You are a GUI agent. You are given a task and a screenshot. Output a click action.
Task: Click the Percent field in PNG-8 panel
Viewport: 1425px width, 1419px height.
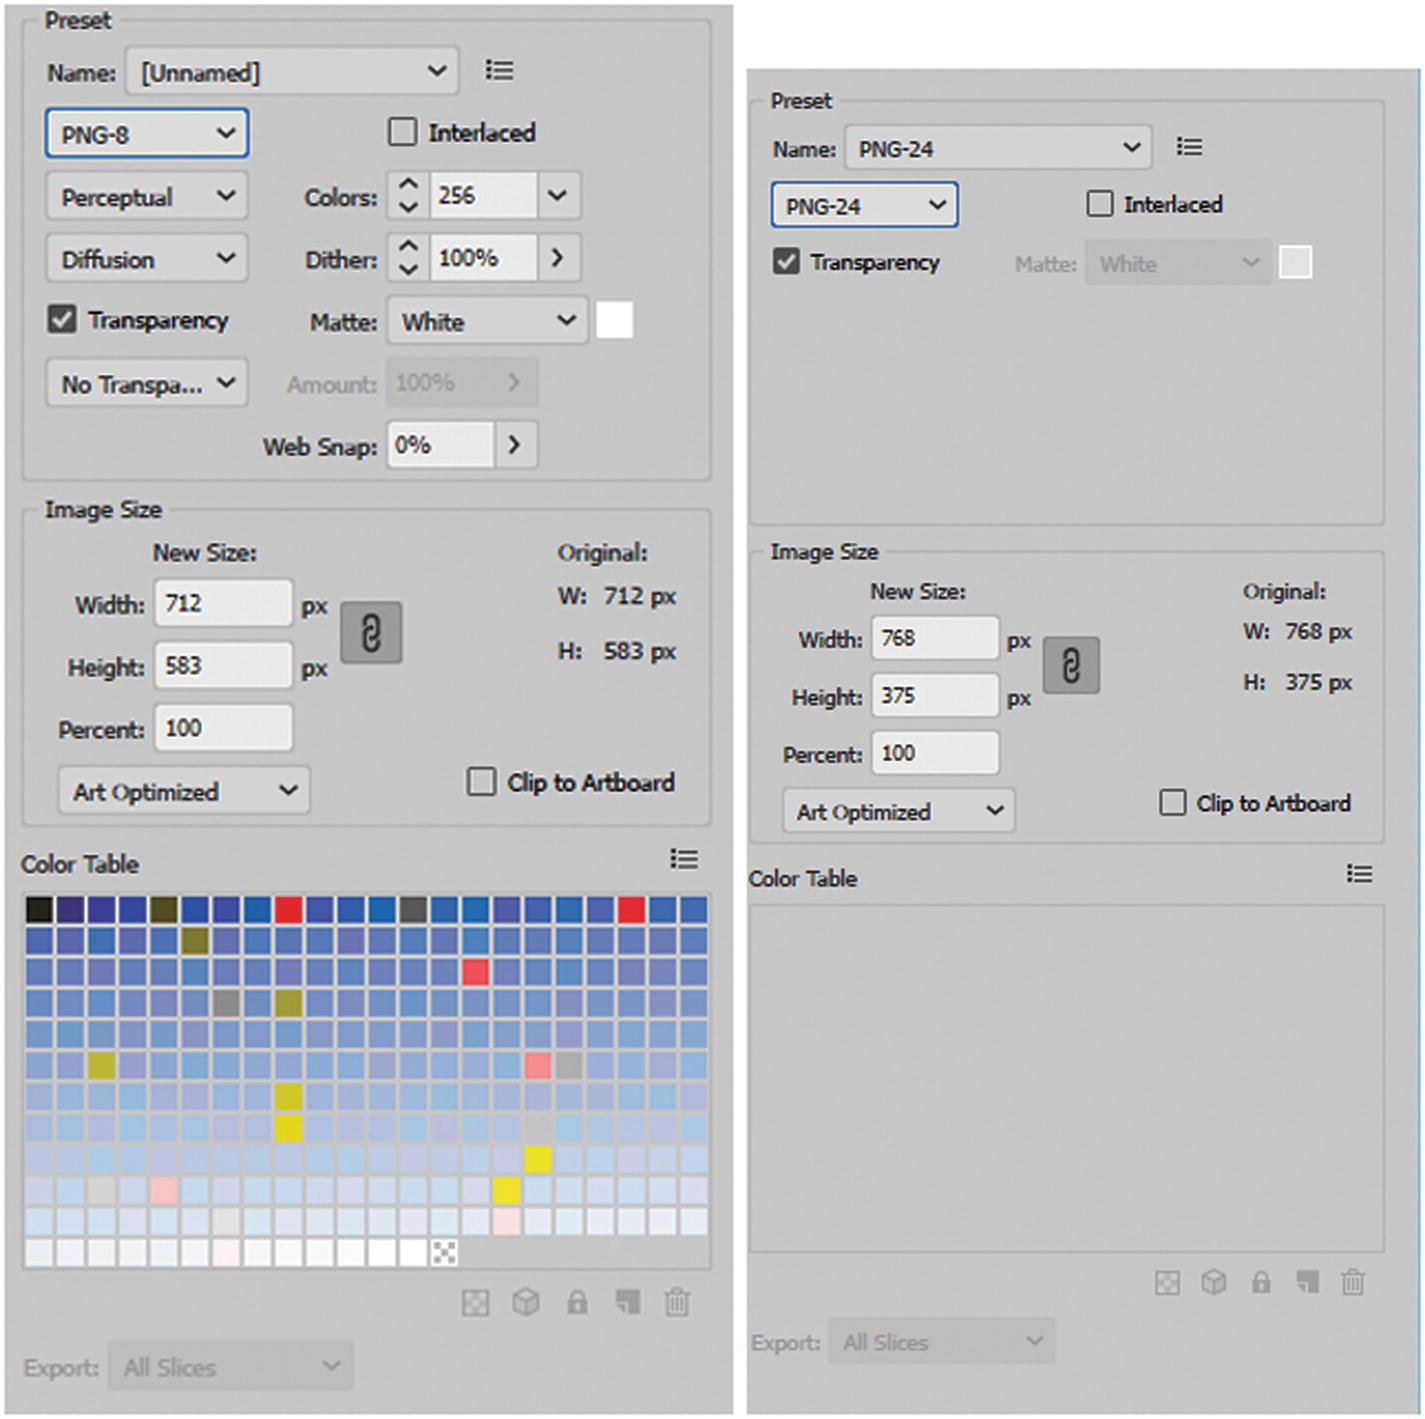pyautogui.click(x=223, y=728)
